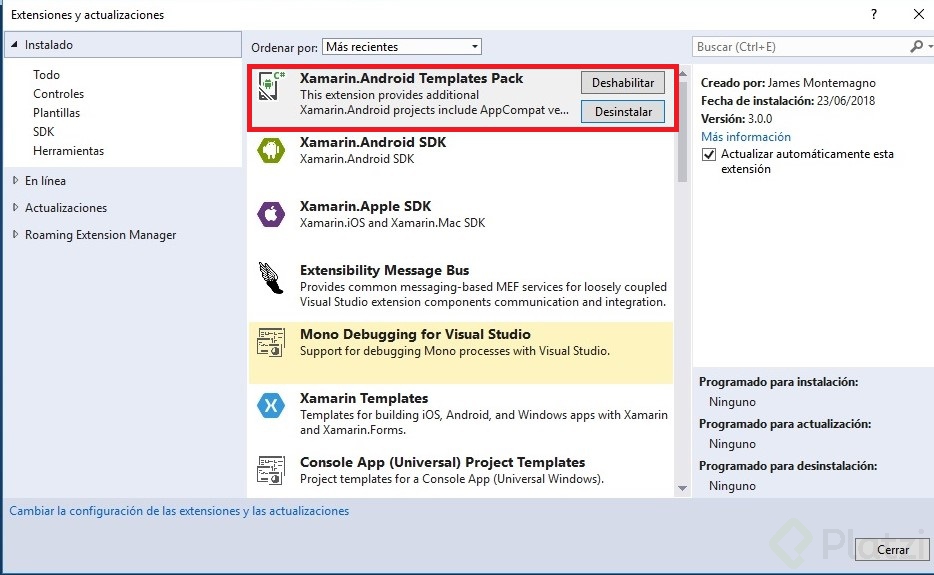Expand the 'En línea' category
Screen dimensions: 934x575
(15, 181)
